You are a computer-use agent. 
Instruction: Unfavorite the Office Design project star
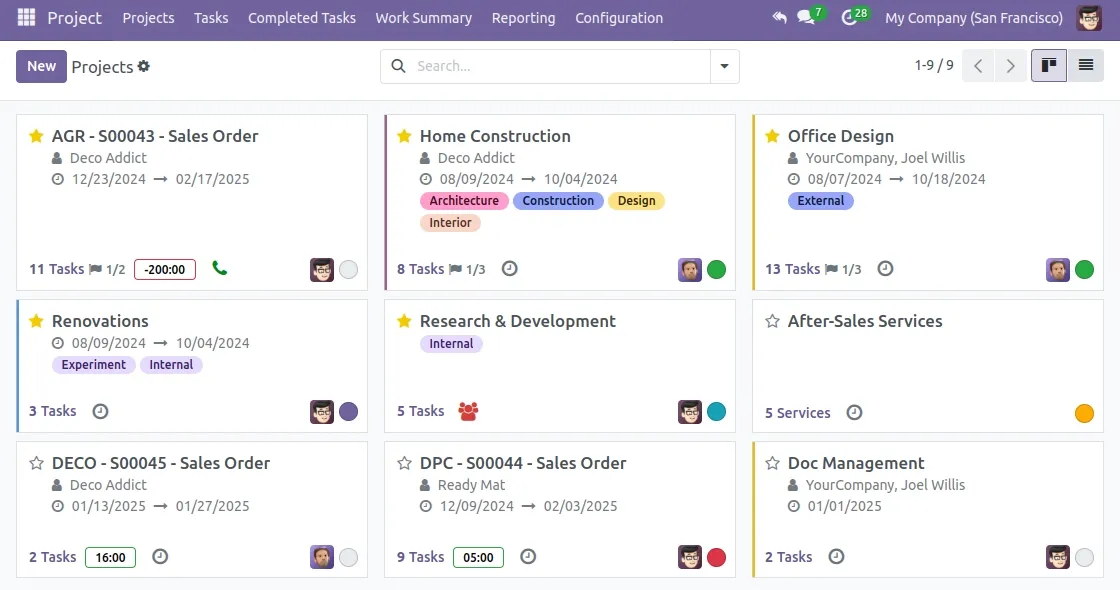(x=772, y=136)
